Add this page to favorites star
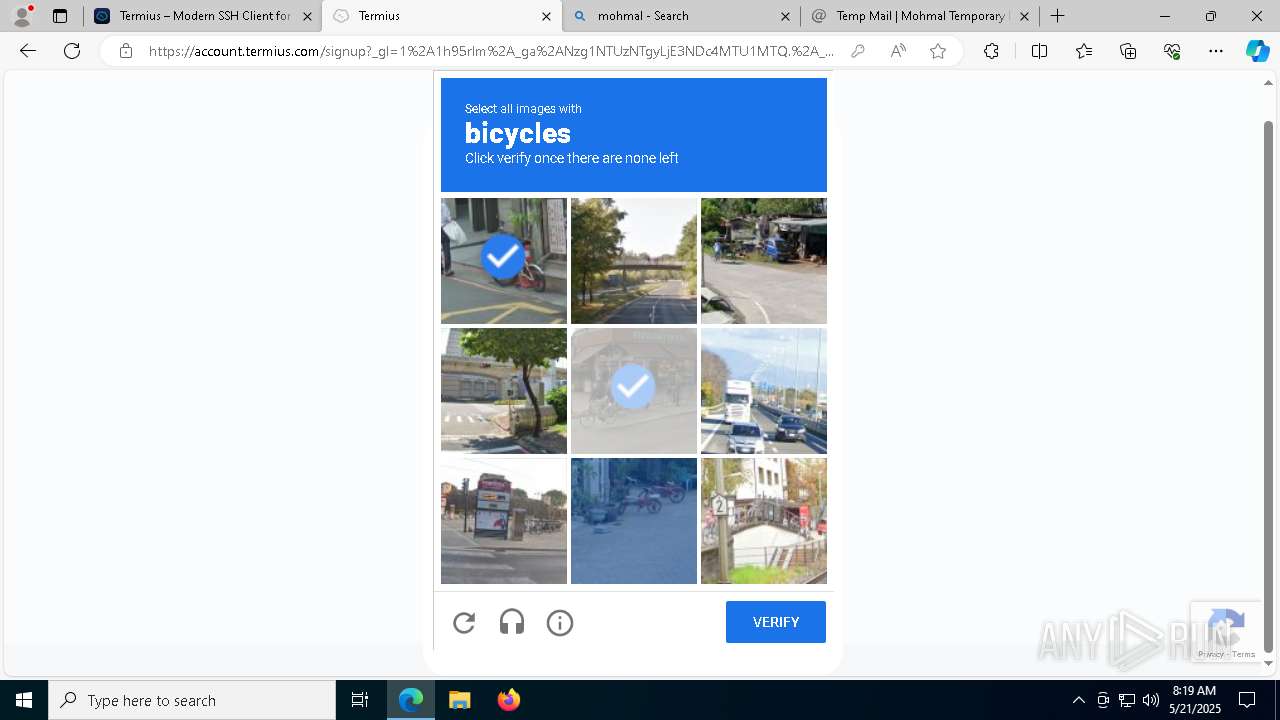Viewport: 1280px width, 720px height. pos(938,51)
